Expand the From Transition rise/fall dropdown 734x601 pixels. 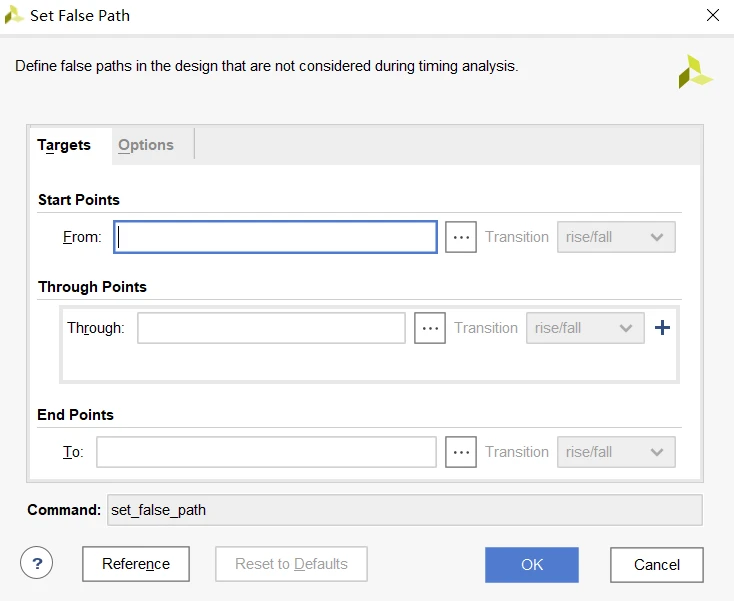click(x=616, y=237)
